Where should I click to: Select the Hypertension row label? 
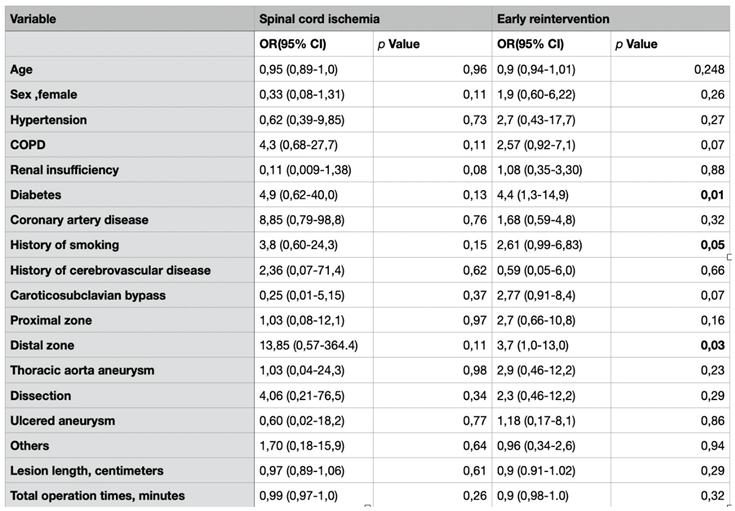click(48, 120)
